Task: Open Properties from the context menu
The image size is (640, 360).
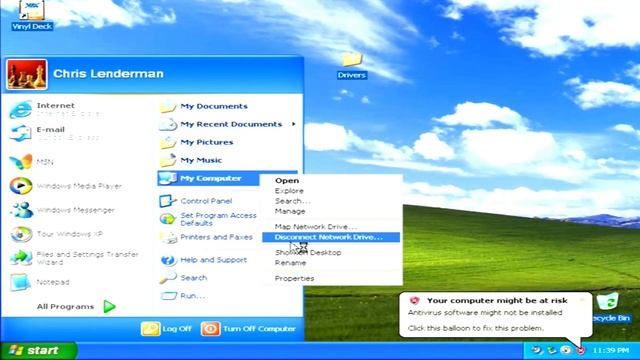Action: pos(295,278)
